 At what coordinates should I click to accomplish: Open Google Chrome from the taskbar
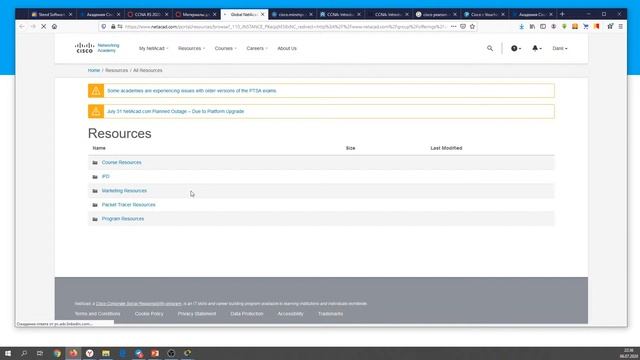coord(57,353)
